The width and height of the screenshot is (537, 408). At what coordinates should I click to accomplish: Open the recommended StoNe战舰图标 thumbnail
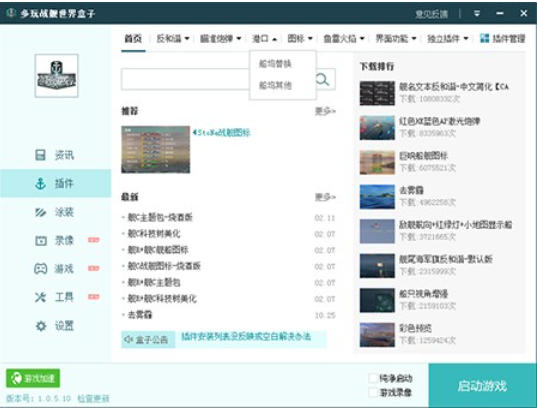tap(155, 150)
